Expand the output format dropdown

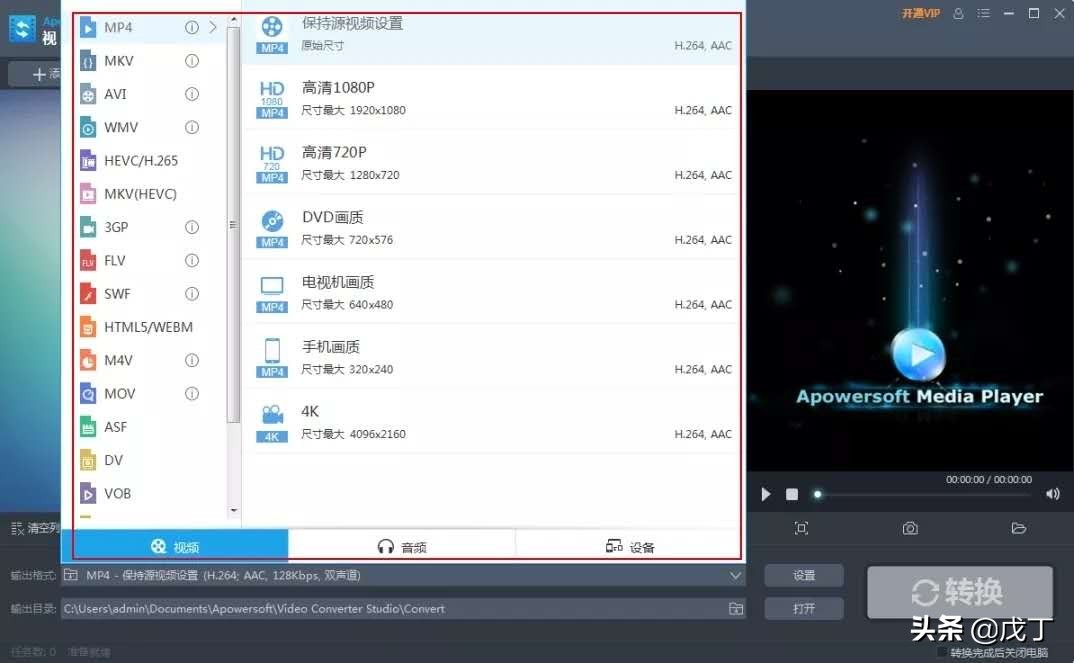pos(736,575)
